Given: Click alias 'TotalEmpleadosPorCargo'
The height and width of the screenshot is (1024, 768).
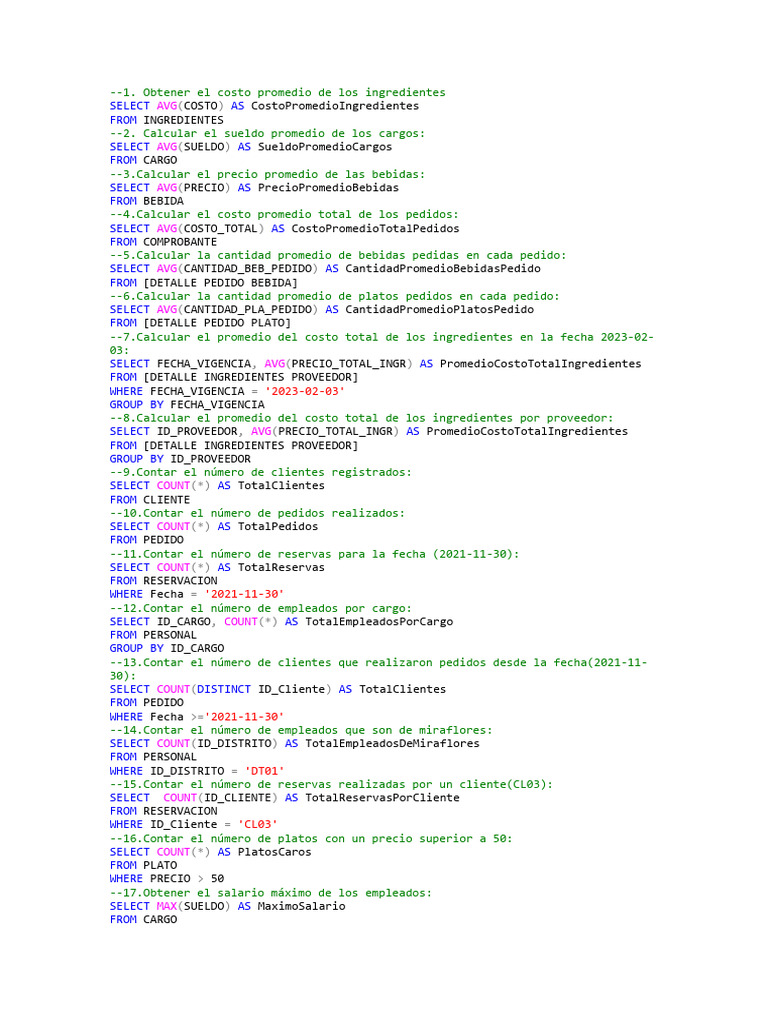Looking at the screenshot, I should (x=379, y=622).
